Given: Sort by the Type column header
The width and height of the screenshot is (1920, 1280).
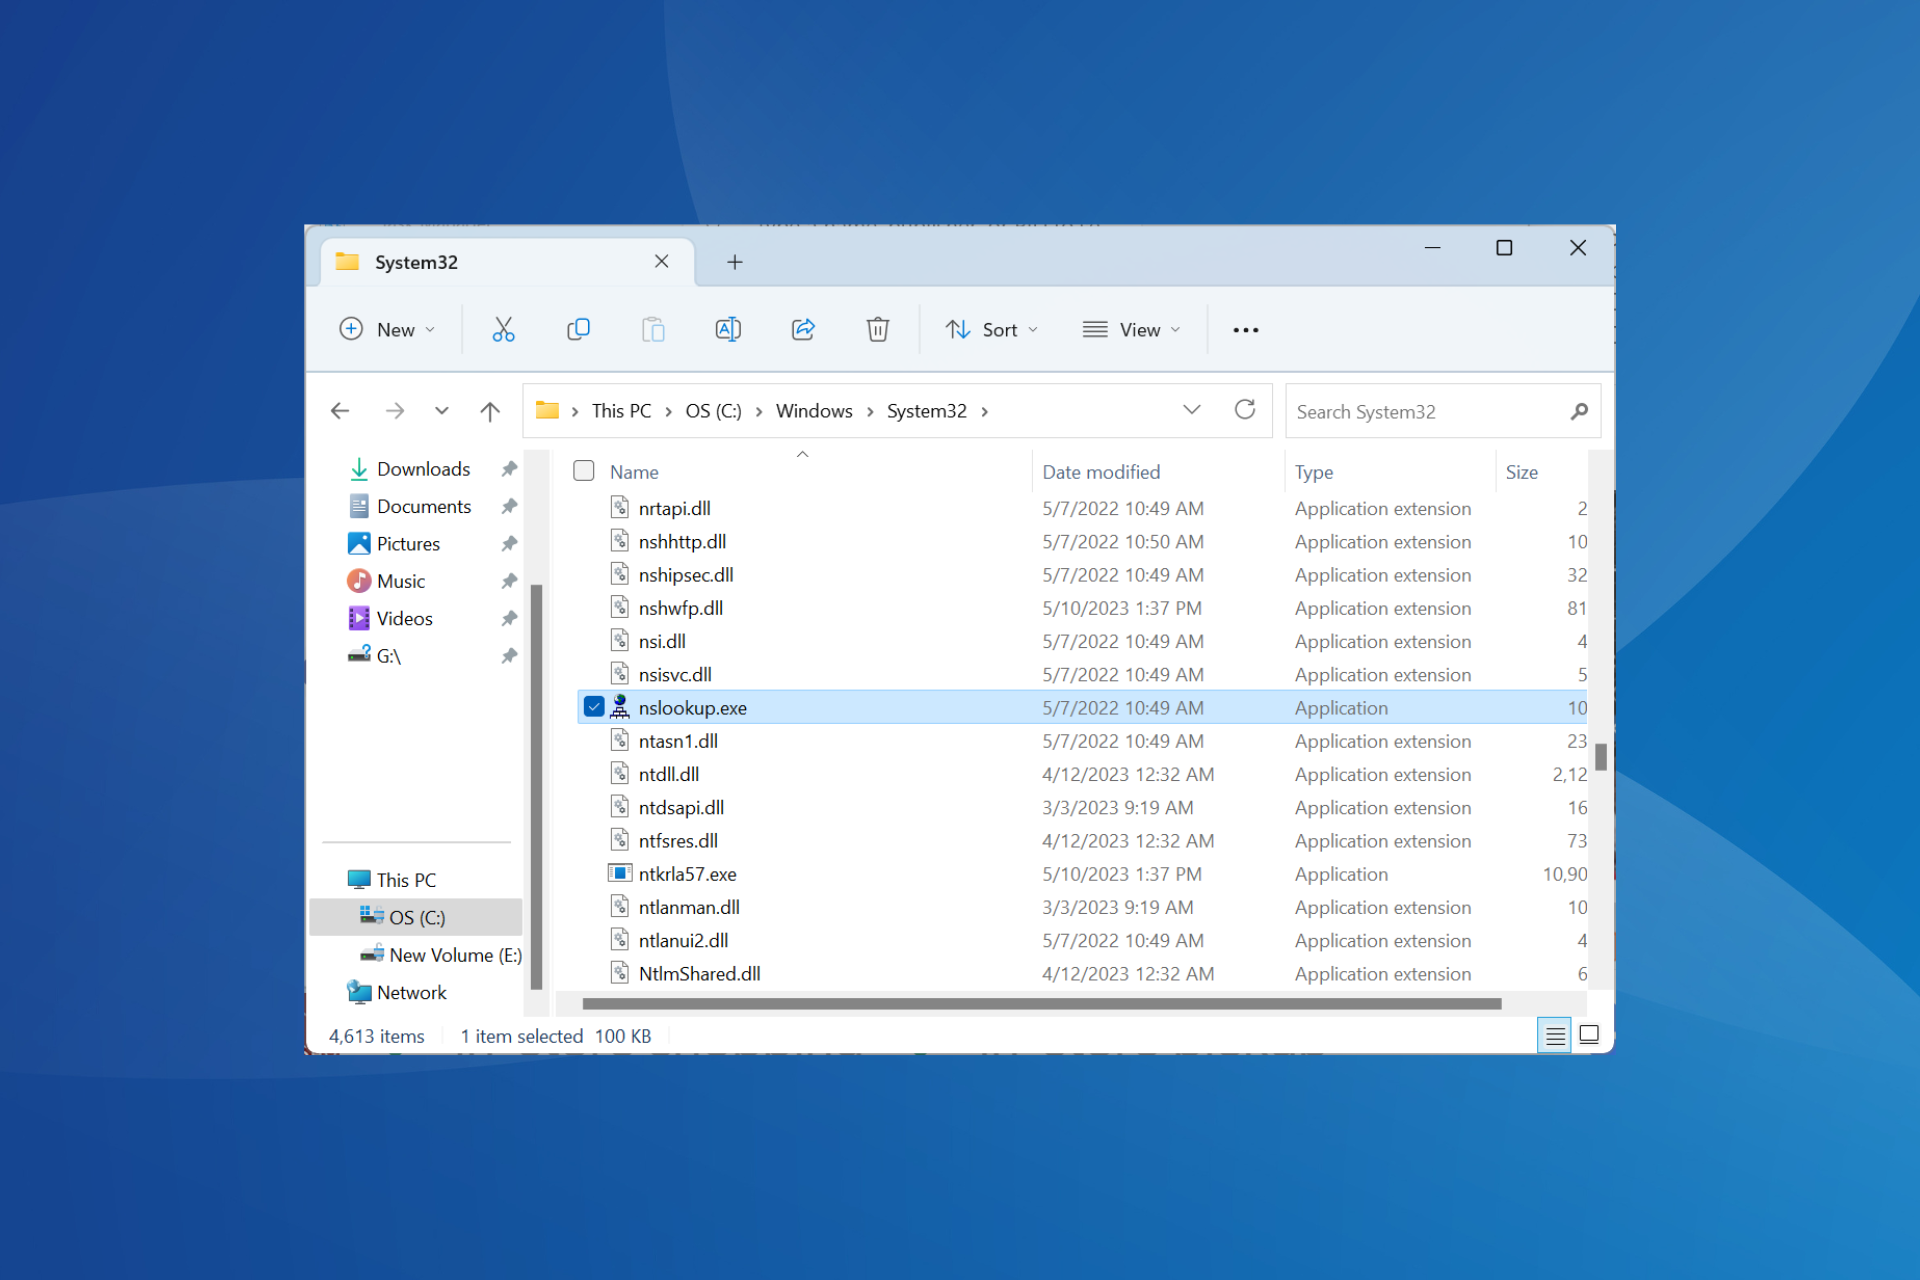Looking at the screenshot, I should pyautogui.click(x=1314, y=472).
